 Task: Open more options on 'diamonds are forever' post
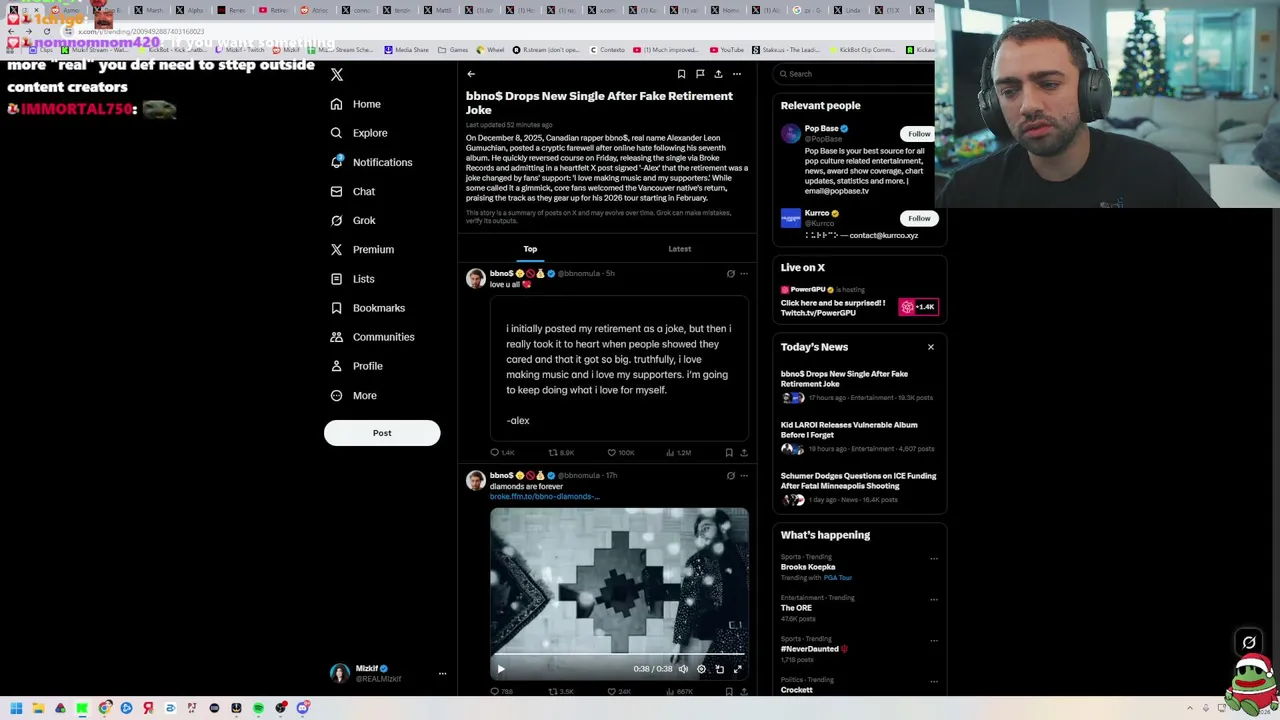[x=743, y=476]
